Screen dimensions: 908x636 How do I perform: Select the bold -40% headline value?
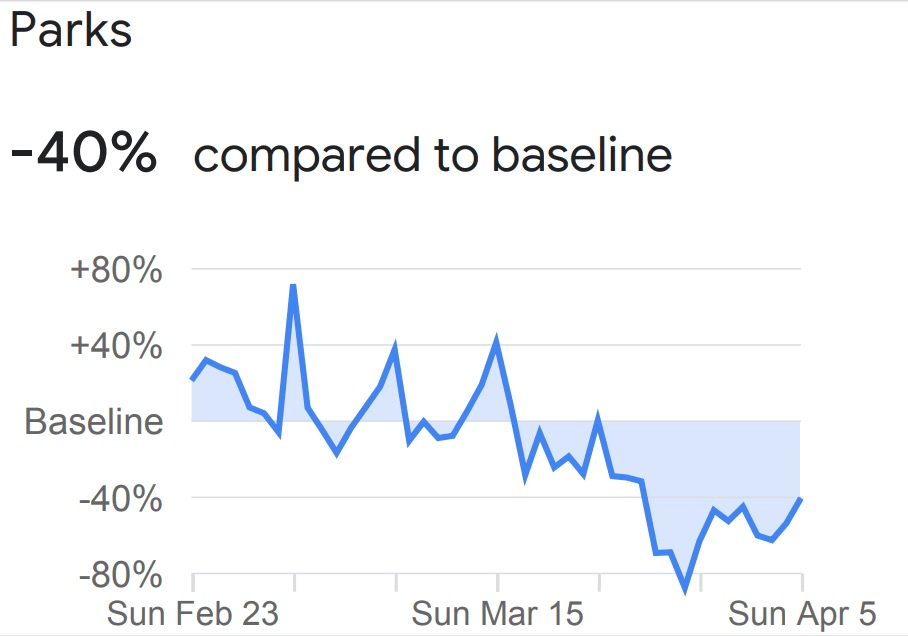(84, 156)
